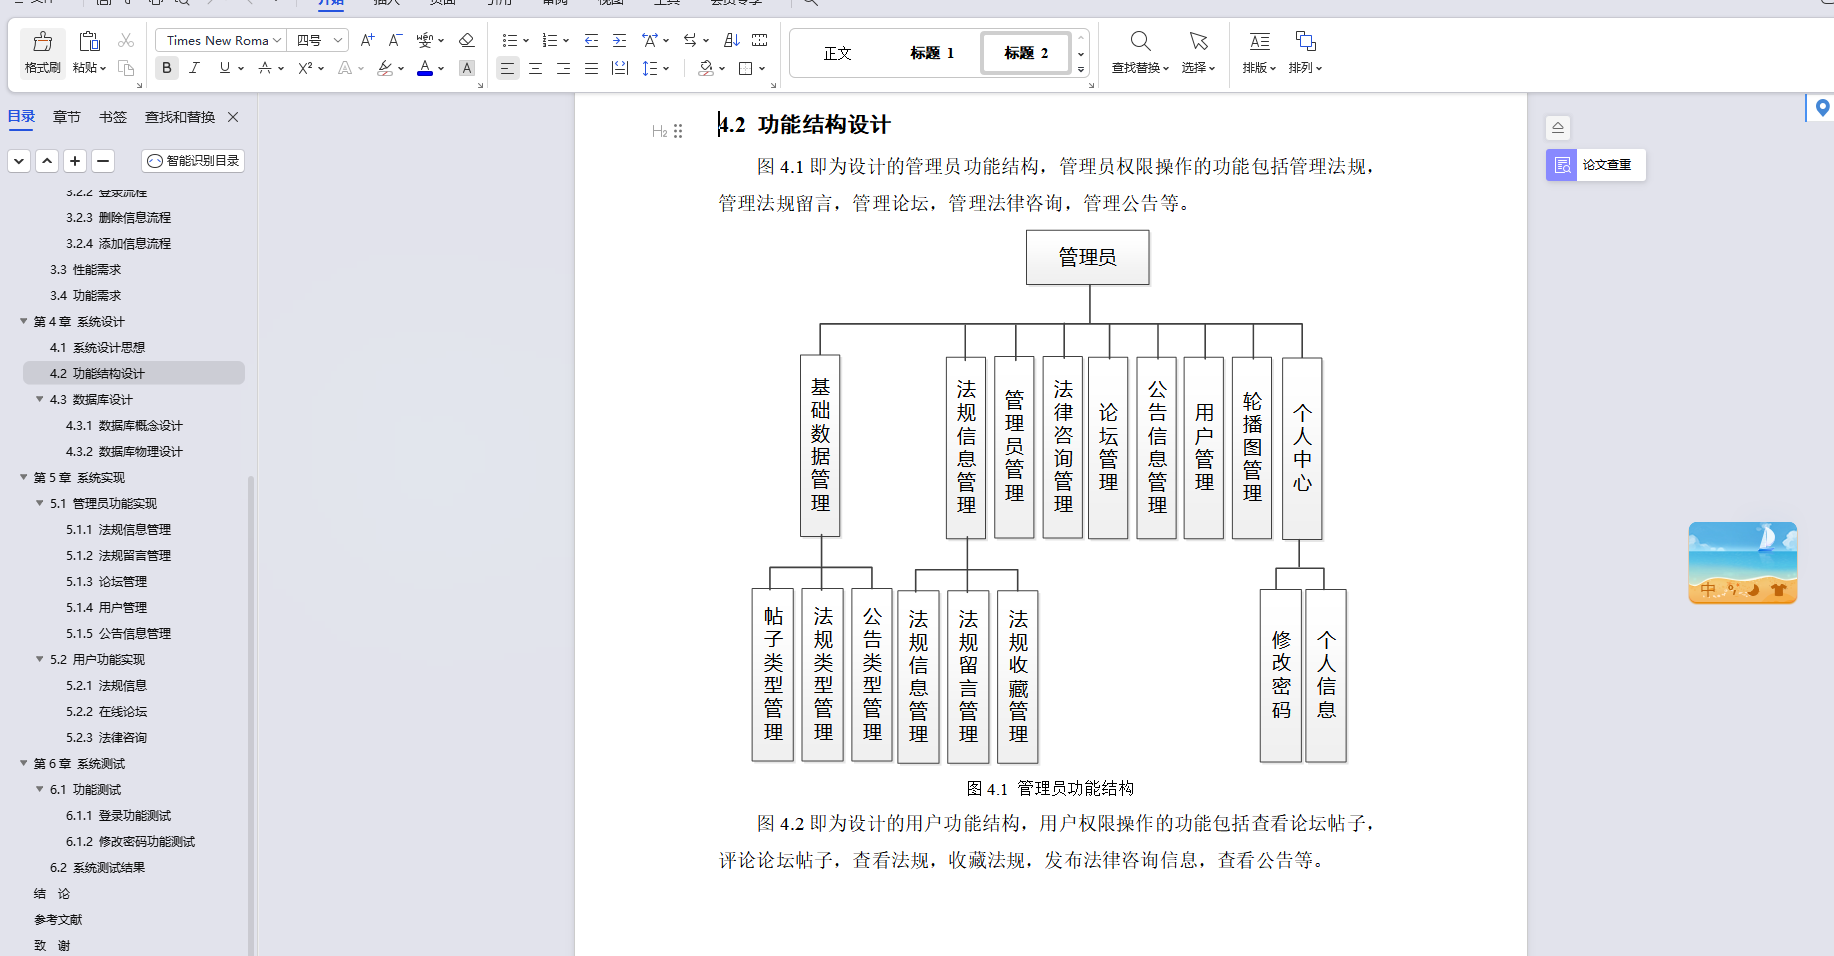Select the Format Painter tool
The width and height of the screenshot is (1834, 956).
tap(41, 52)
